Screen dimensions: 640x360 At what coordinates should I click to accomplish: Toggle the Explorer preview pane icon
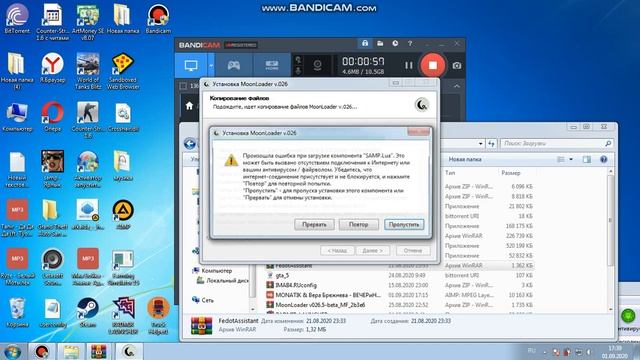[x=587, y=159]
